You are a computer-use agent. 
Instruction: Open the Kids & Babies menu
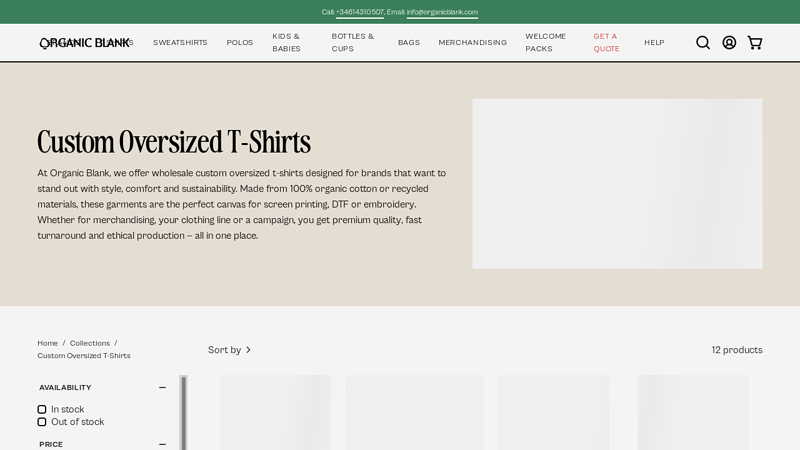point(286,42)
